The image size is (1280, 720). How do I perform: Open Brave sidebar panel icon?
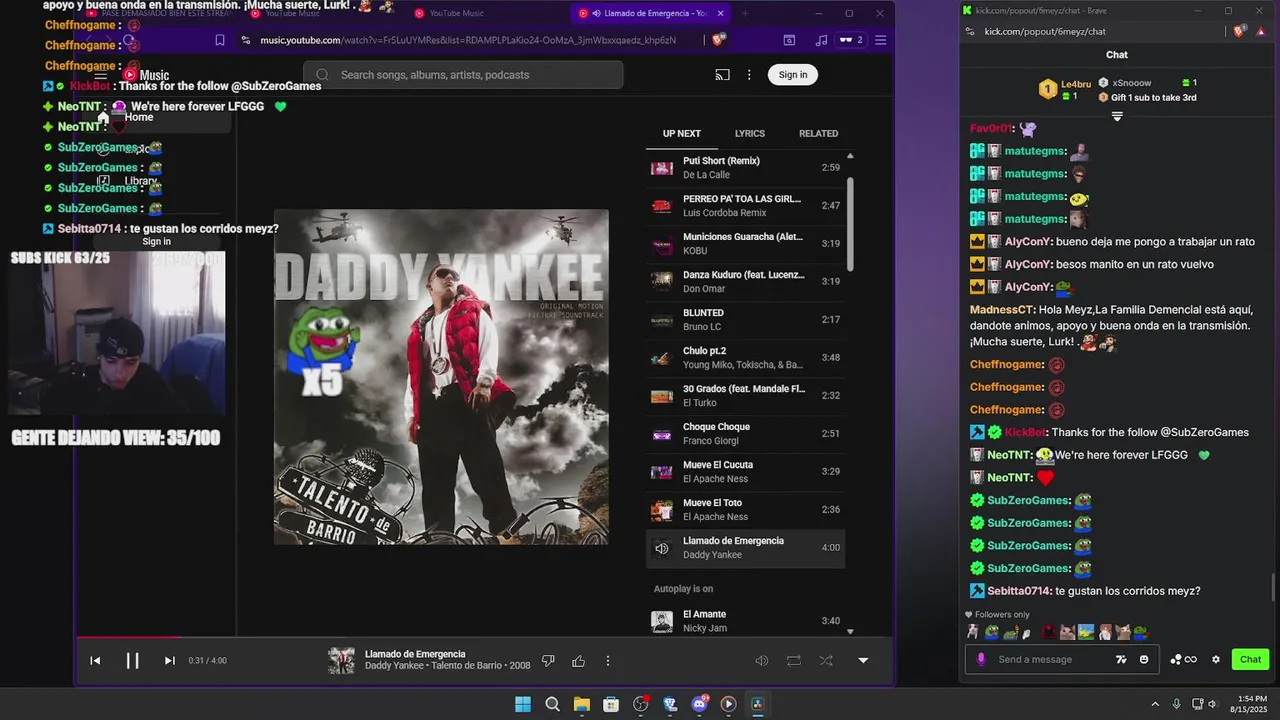tap(789, 40)
